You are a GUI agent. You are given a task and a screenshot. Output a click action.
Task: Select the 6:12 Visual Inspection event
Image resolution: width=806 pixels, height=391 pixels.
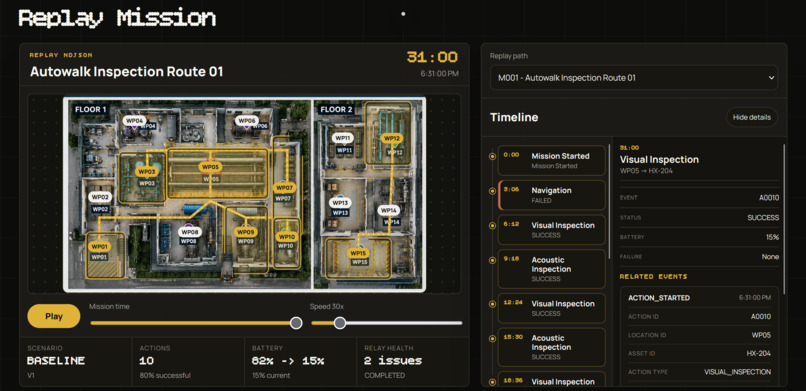click(552, 230)
